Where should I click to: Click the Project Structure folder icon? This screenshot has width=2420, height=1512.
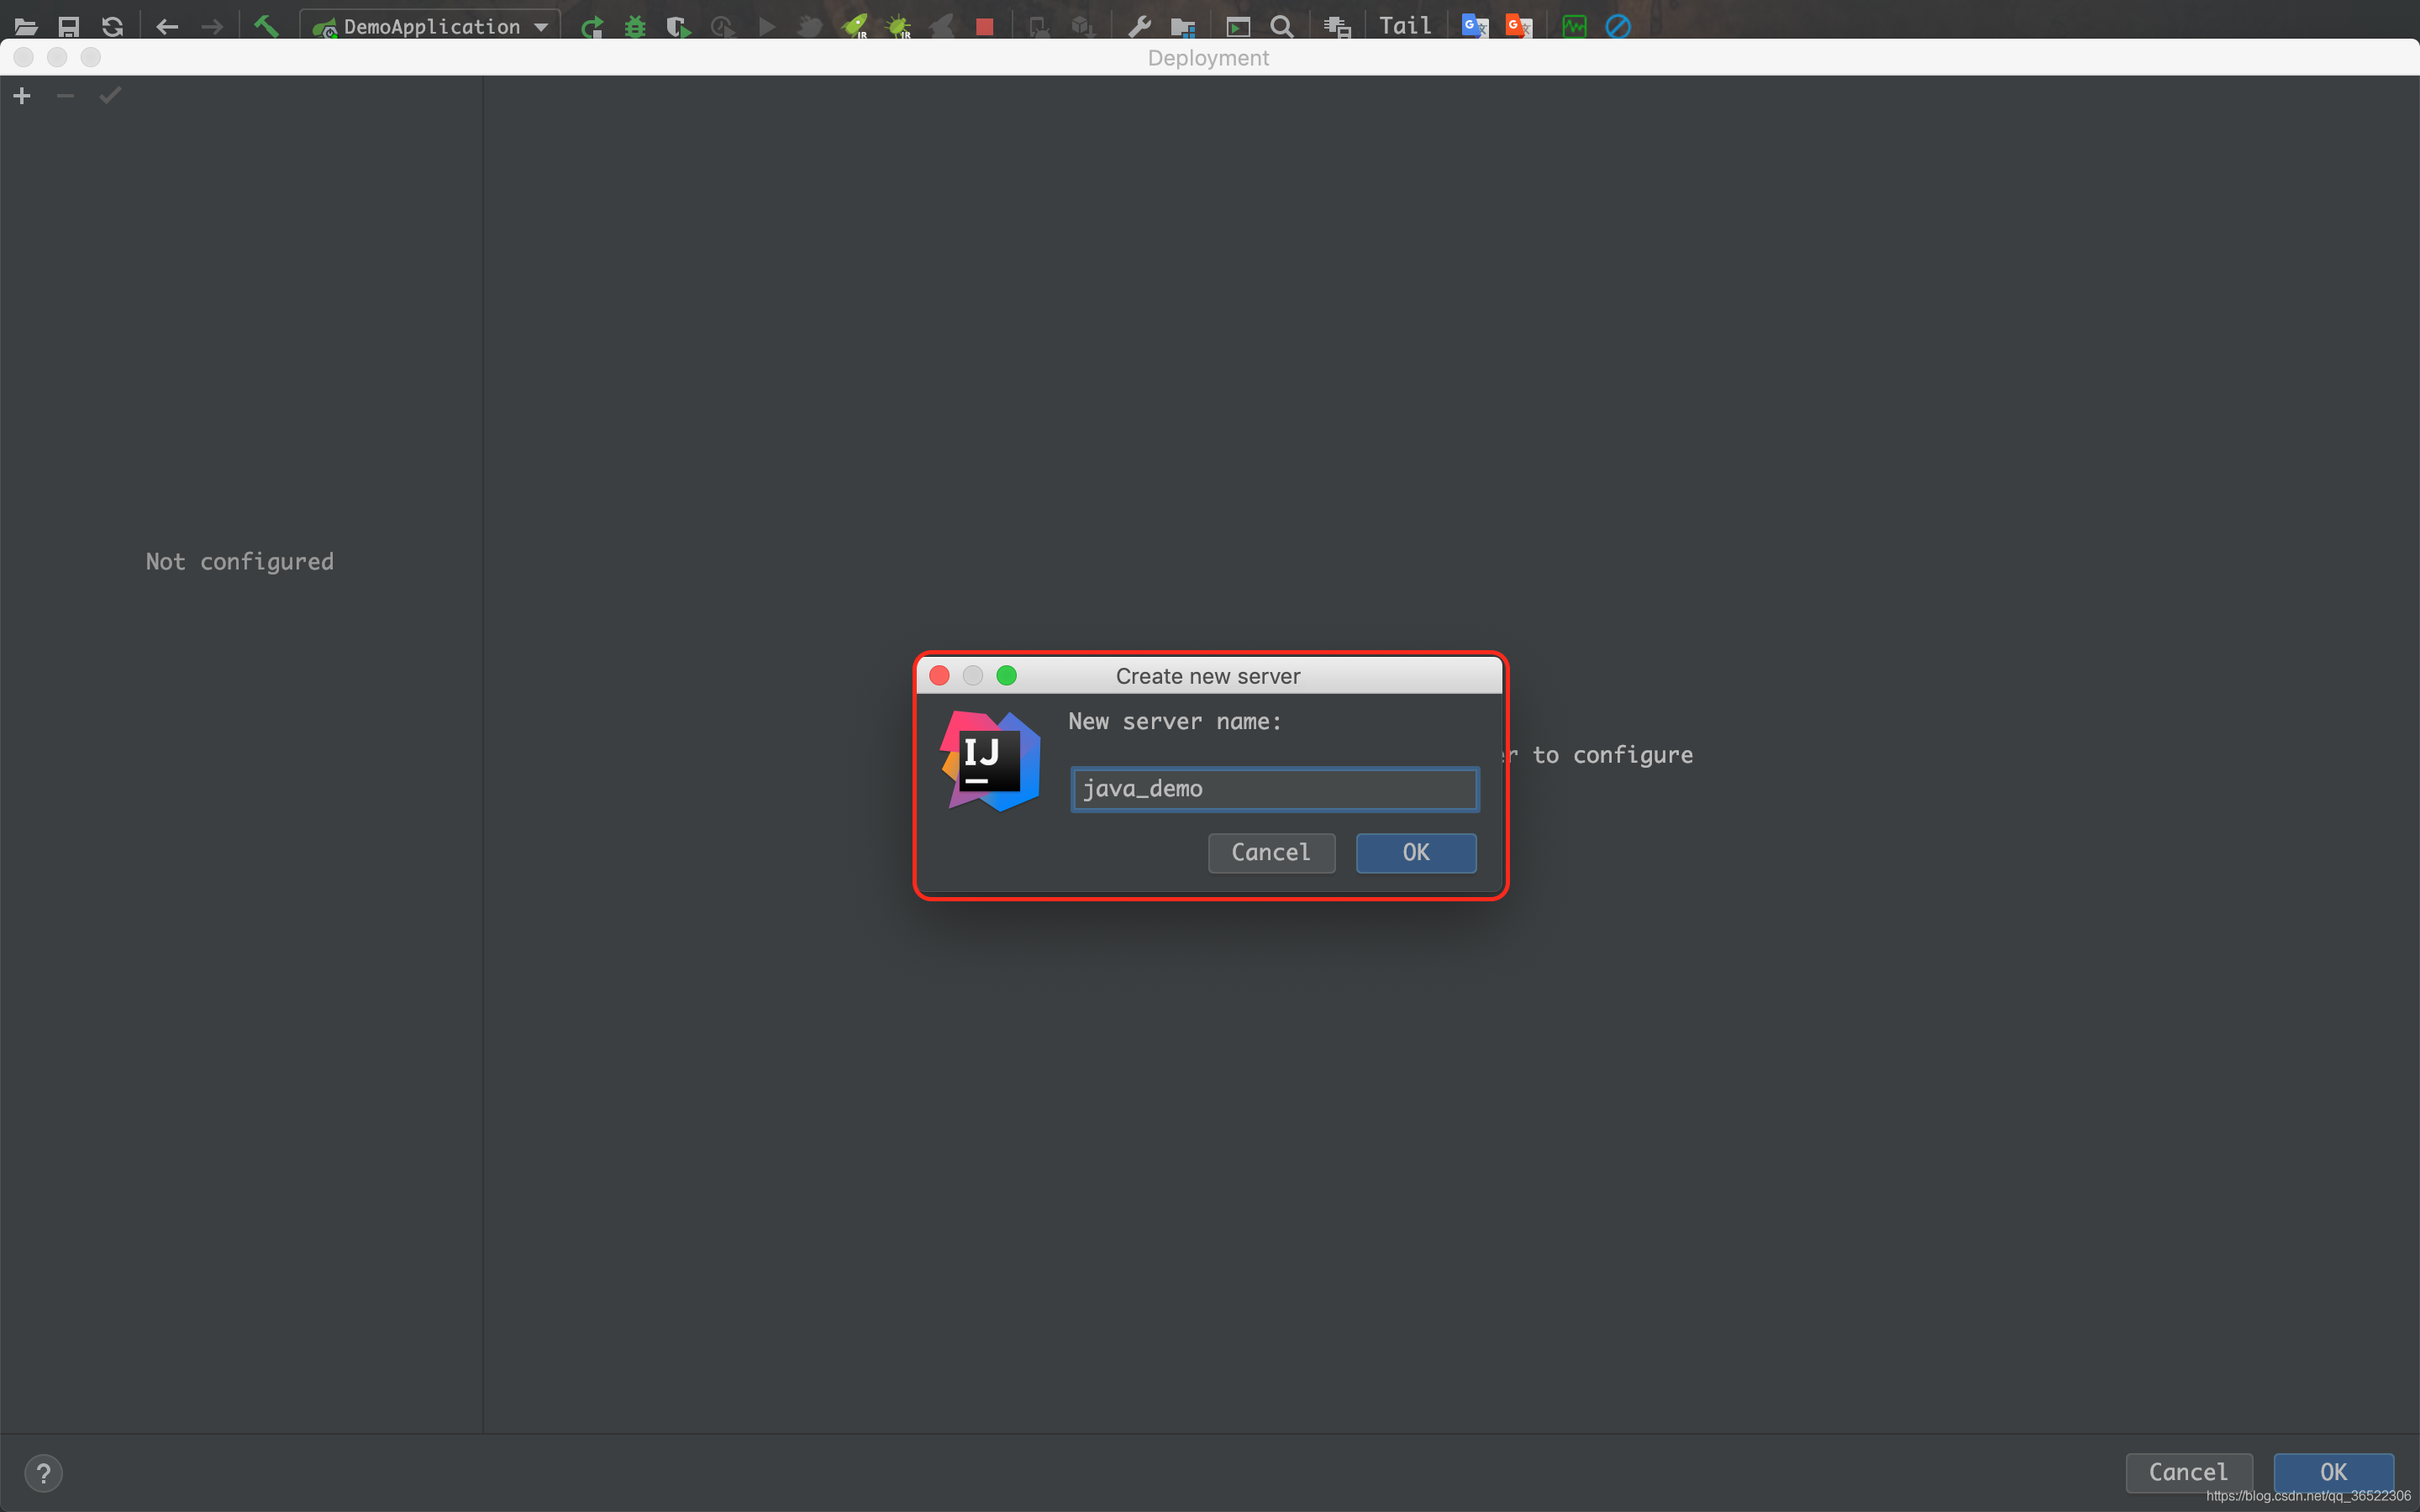pos(1183,27)
